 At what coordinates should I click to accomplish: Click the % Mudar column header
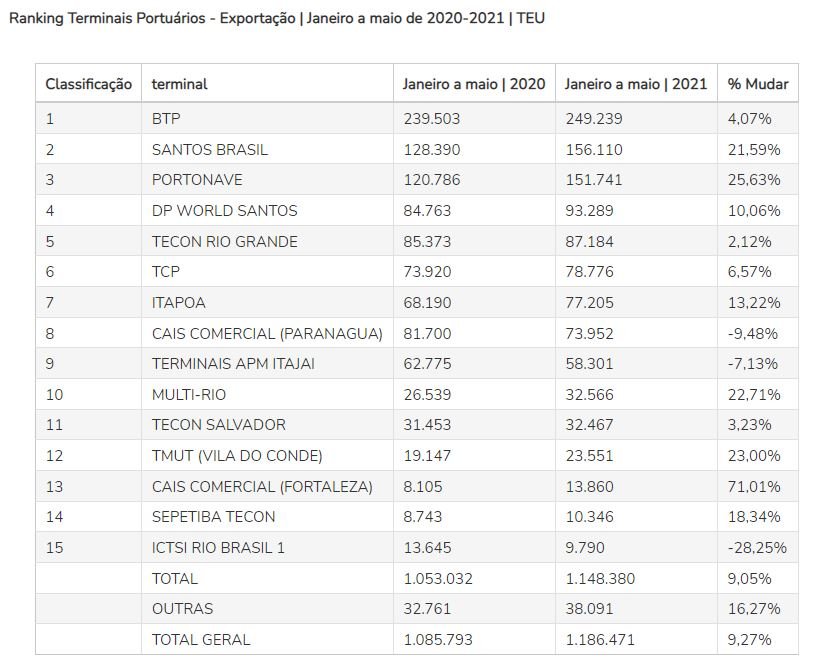758,84
